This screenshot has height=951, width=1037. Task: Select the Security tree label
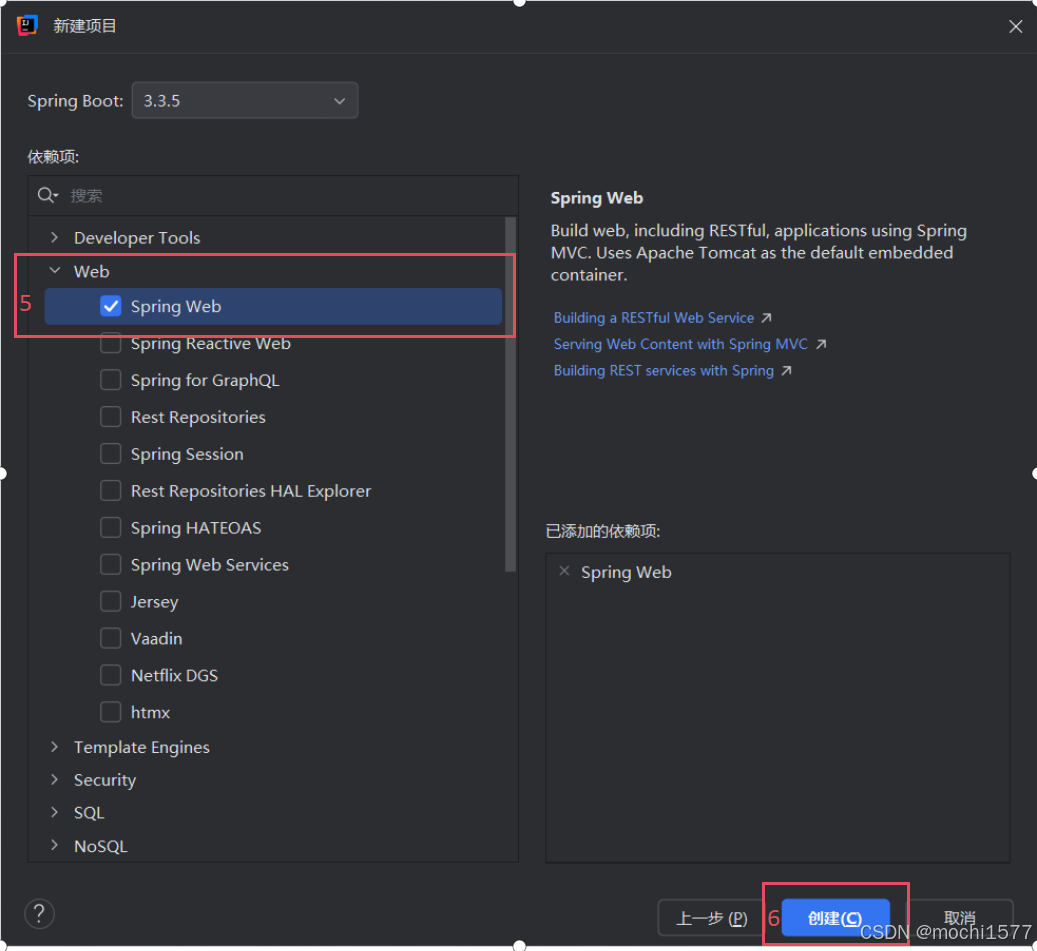coord(104,780)
